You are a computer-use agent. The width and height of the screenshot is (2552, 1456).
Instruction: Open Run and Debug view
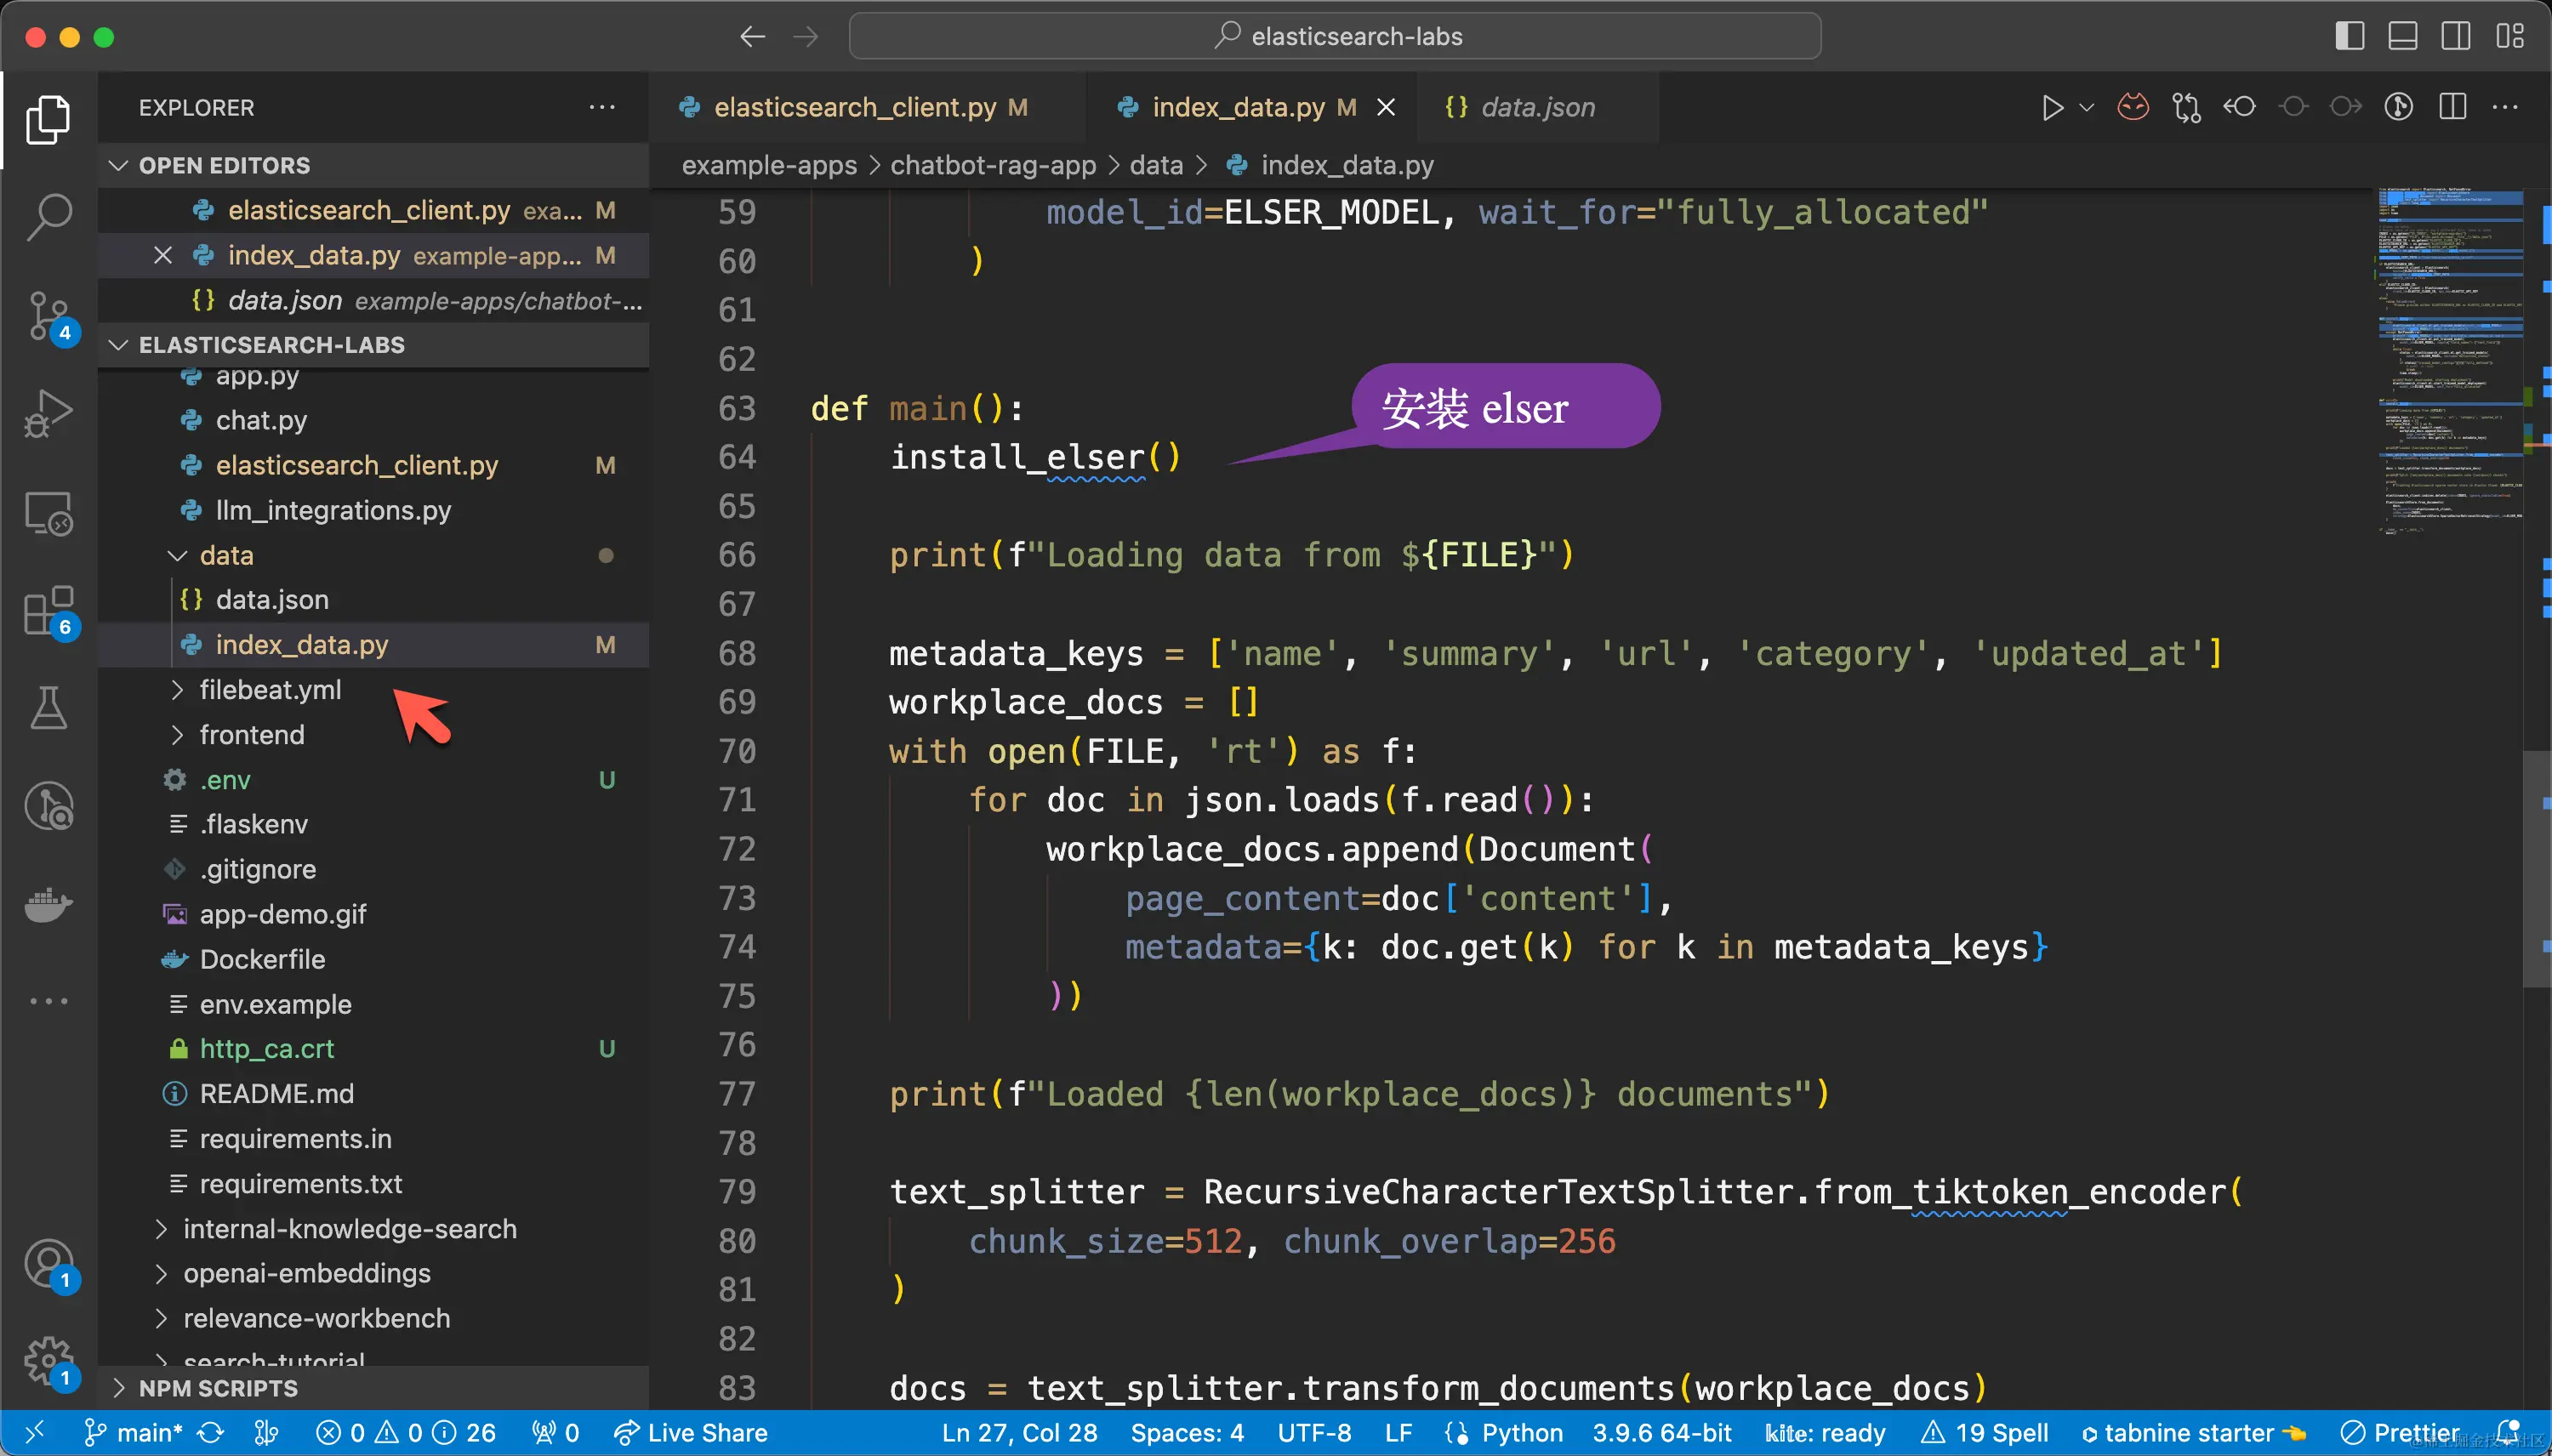(48, 413)
